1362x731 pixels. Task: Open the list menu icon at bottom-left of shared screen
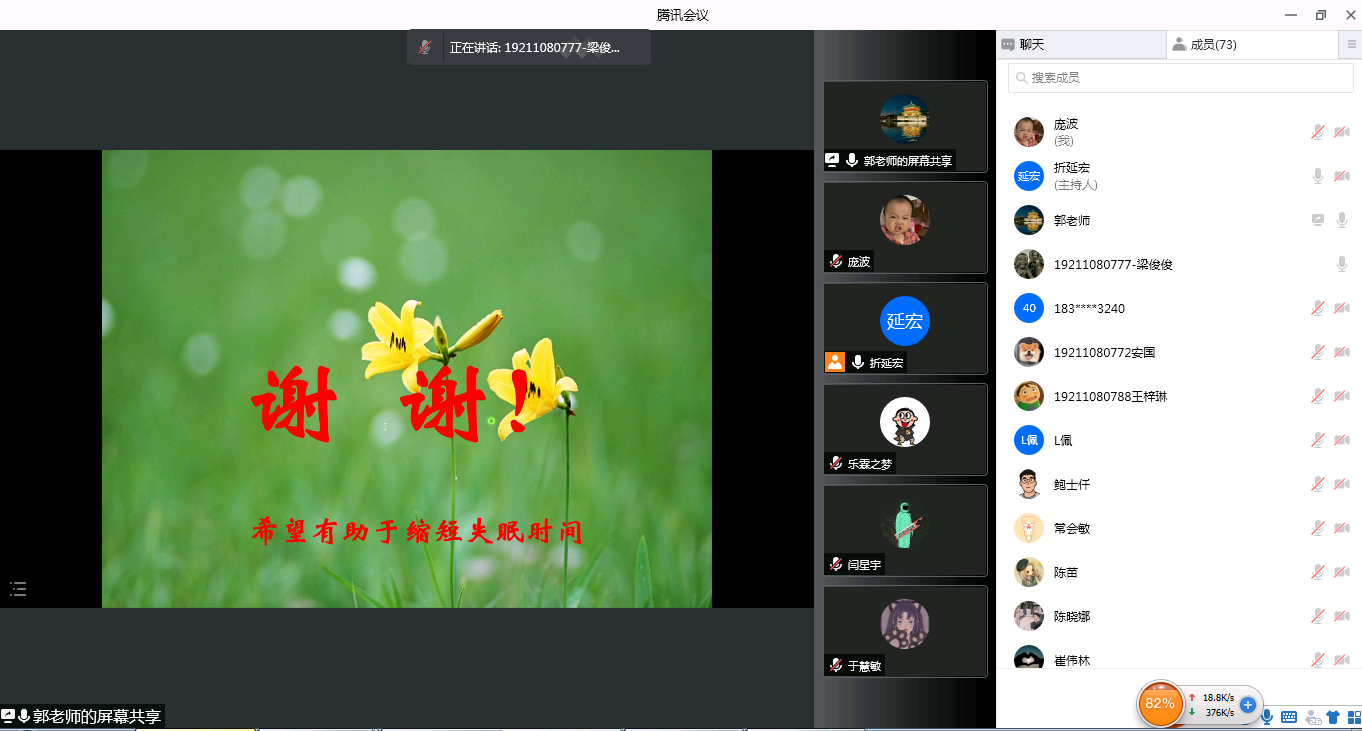18,589
